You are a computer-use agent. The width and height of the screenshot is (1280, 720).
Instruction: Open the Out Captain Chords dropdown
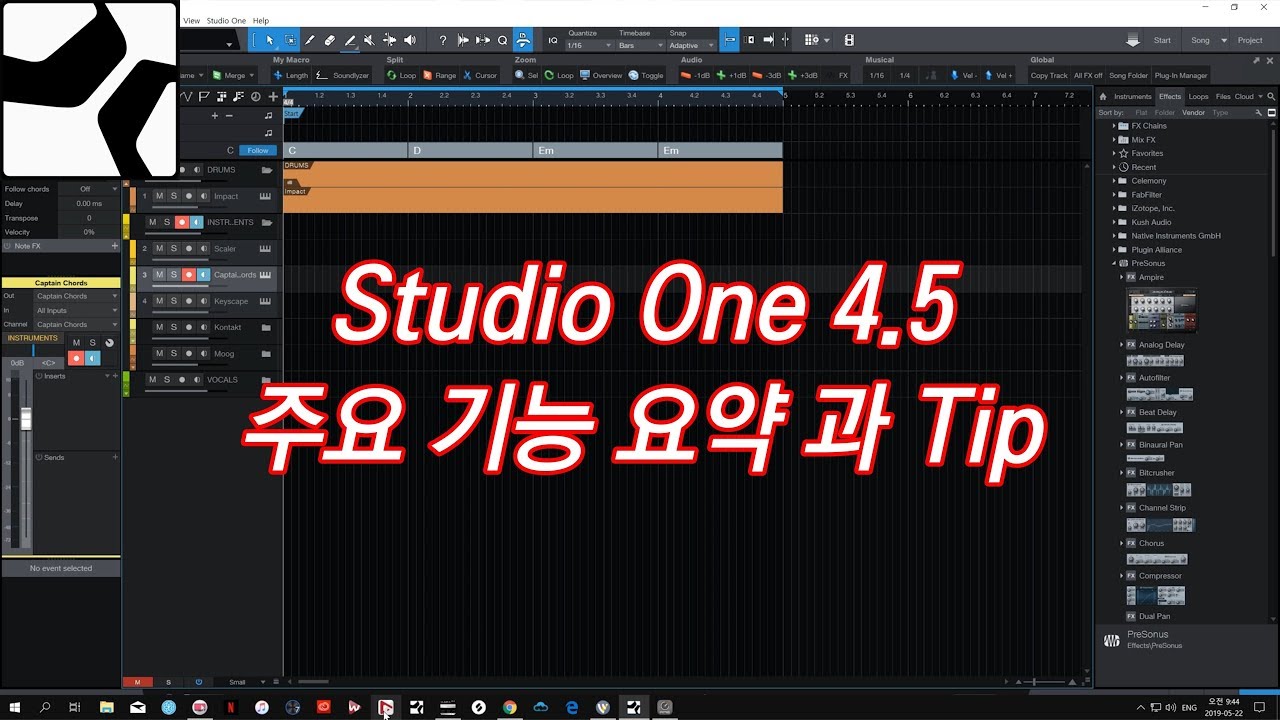pos(75,296)
